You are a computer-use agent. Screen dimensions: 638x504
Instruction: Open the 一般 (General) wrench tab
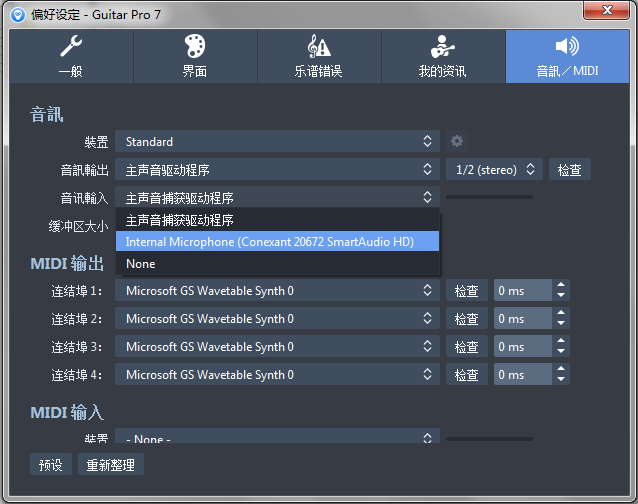[71, 56]
